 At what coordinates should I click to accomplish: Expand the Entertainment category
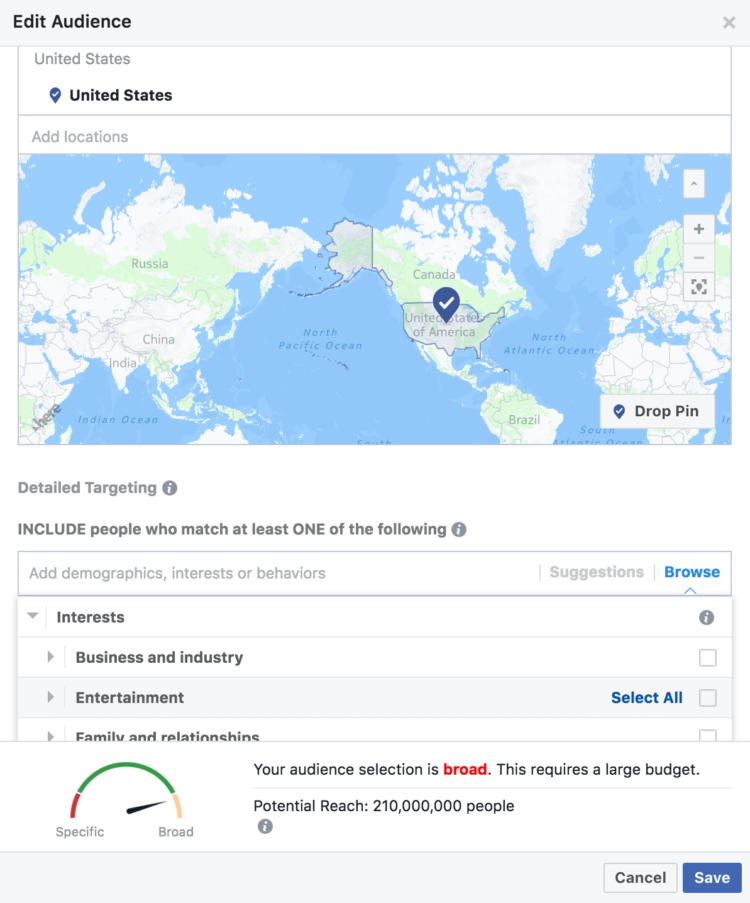pyautogui.click(x=51, y=697)
